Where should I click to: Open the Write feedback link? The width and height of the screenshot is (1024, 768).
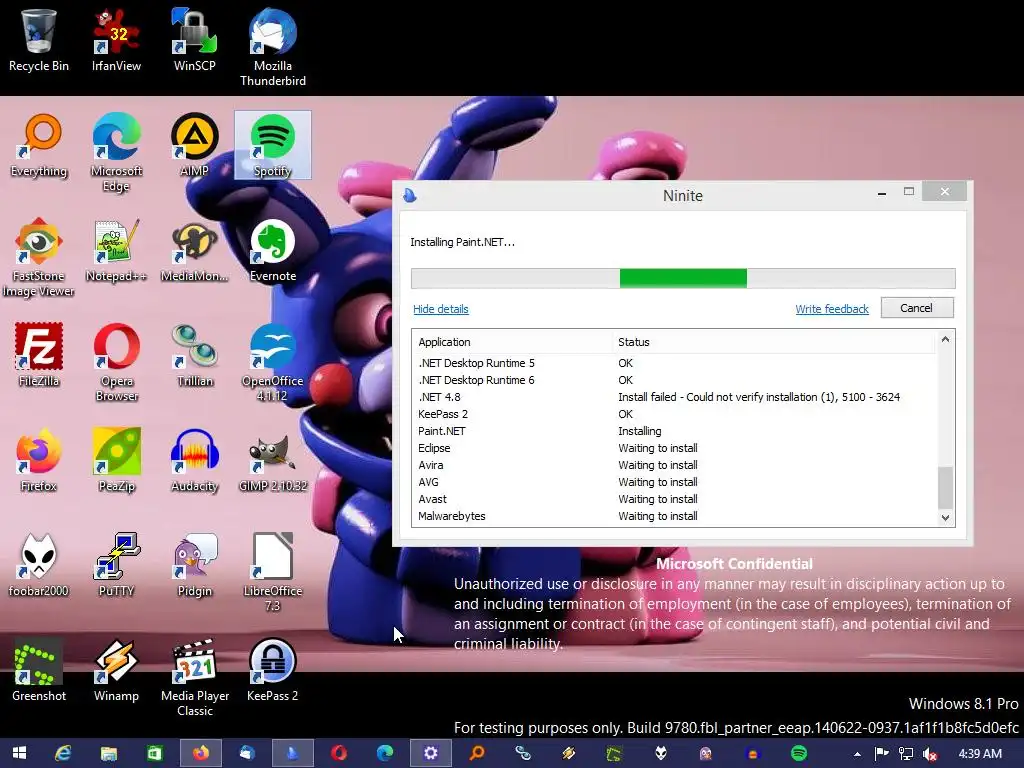832,309
